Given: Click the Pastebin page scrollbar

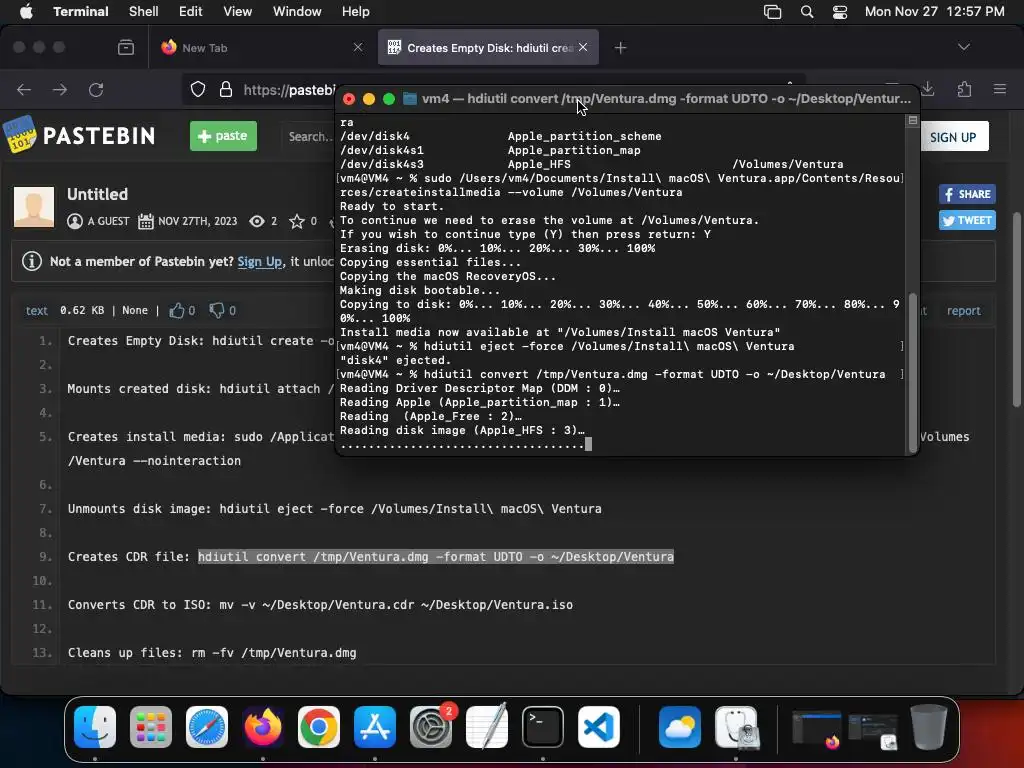Looking at the screenshot, I should (x=1016, y=310).
